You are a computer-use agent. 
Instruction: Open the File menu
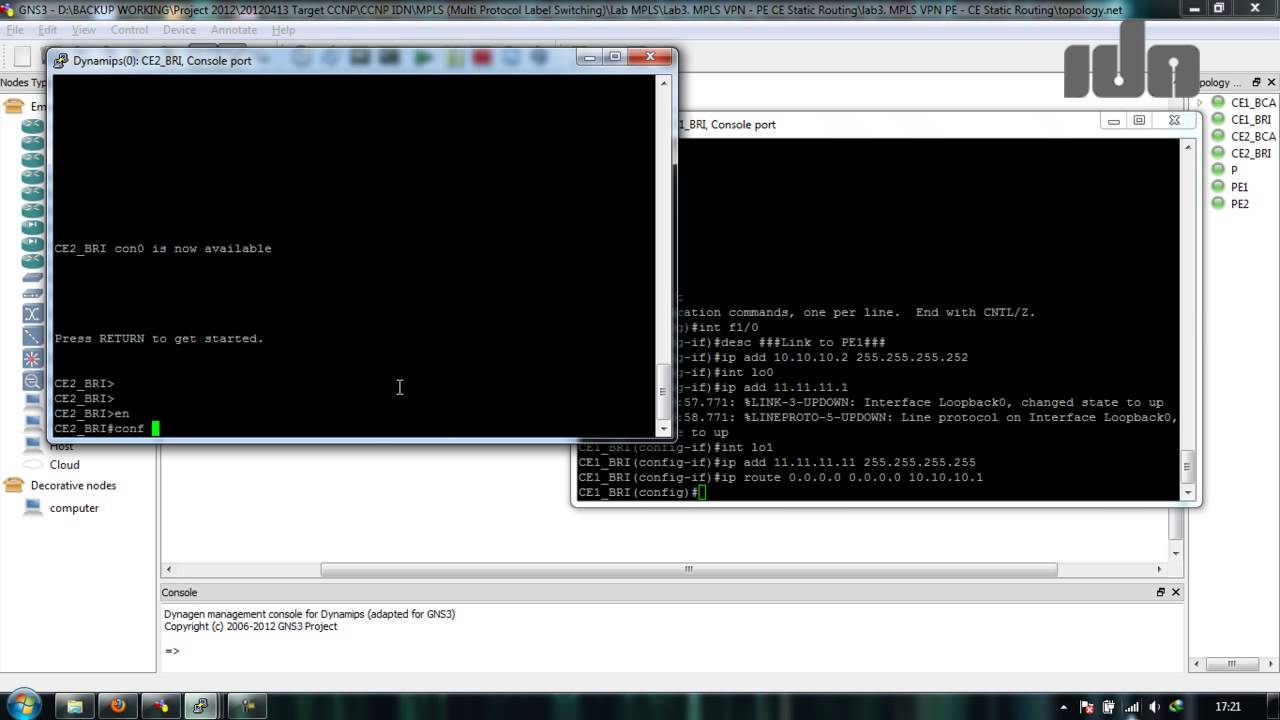(15, 30)
